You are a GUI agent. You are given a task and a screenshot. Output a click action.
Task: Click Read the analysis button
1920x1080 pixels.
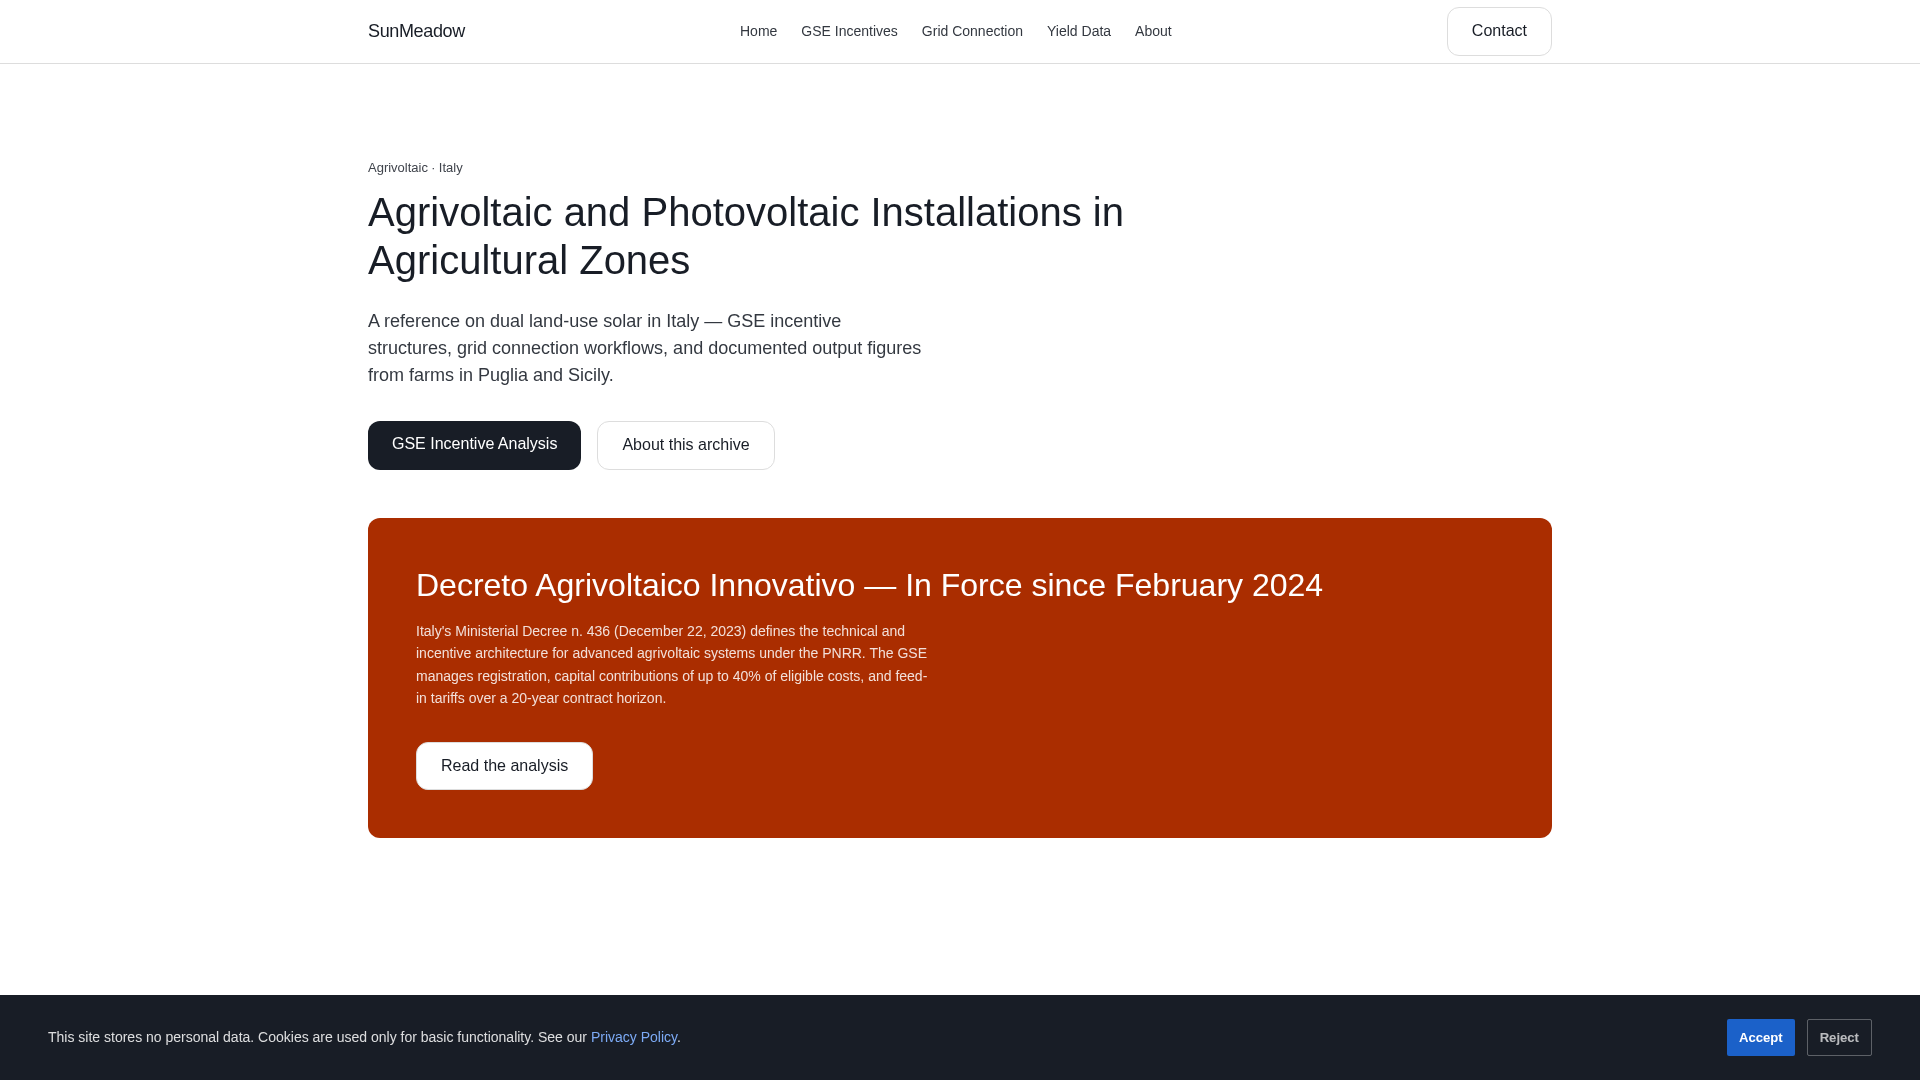[x=504, y=766]
